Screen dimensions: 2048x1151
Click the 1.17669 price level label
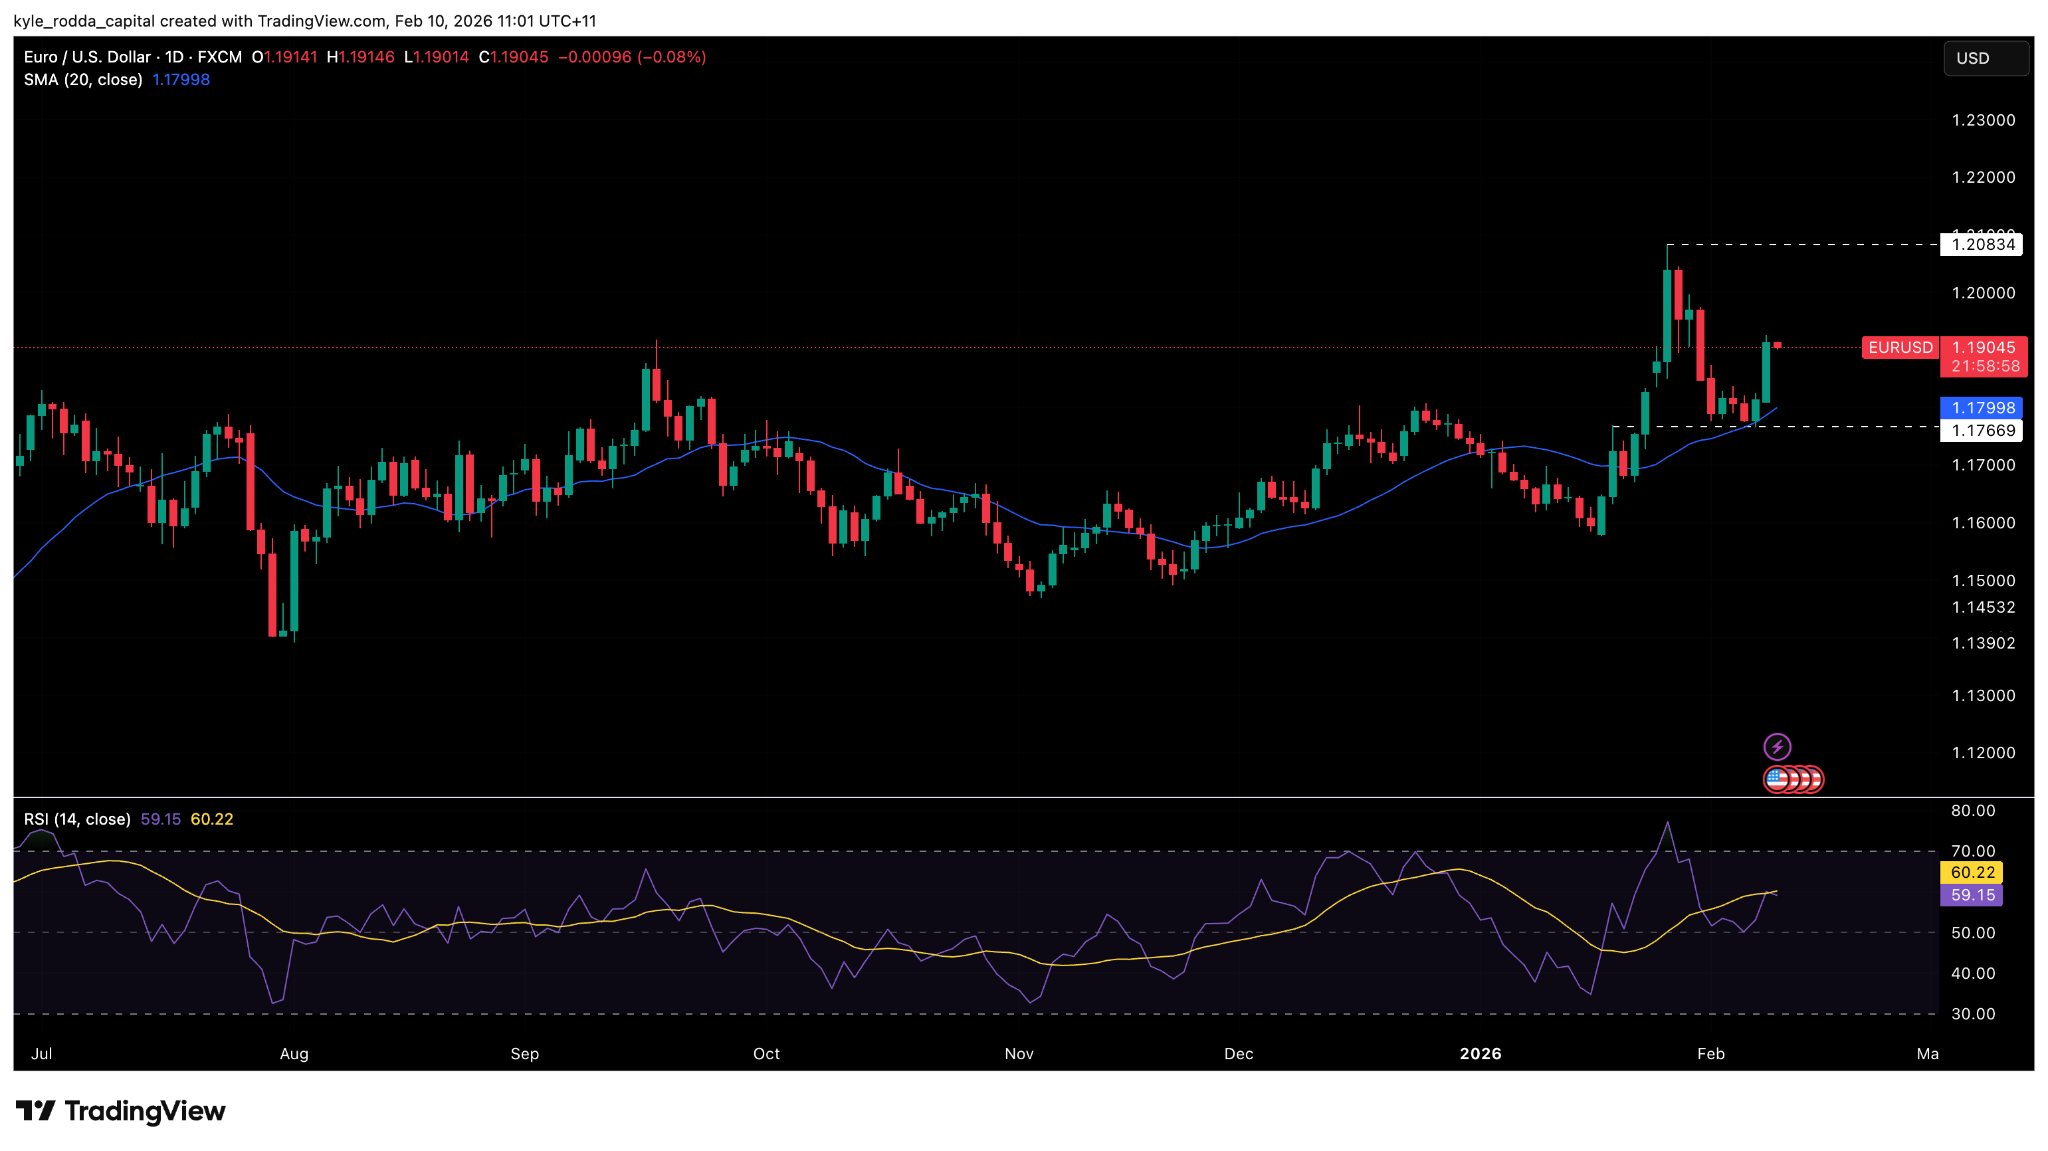(x=1982, y=430)
